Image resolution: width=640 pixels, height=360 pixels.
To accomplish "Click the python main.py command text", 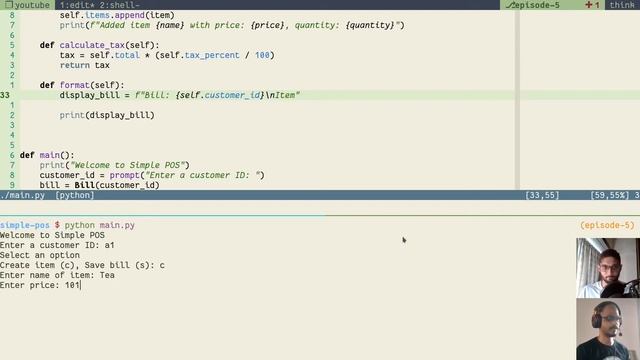I will tap(100, 225).
